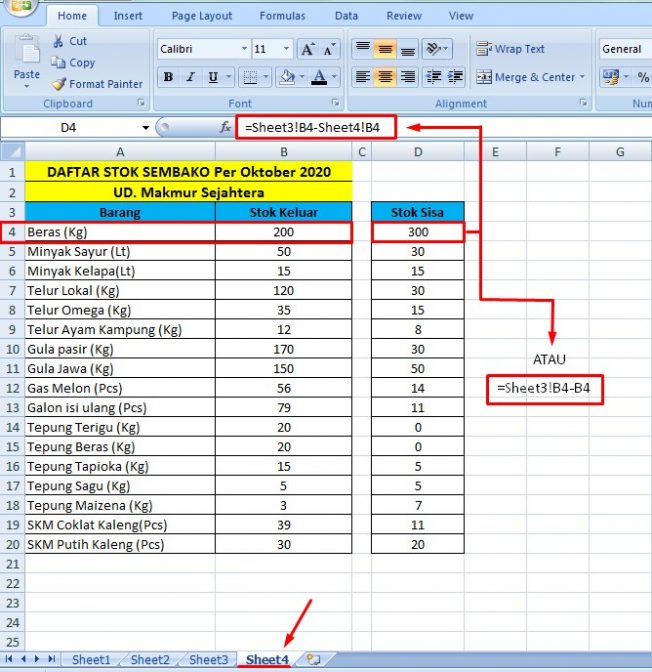Toggle Bold formatting
This screenshot has height=672, width=652.
(x=168, y=77)
